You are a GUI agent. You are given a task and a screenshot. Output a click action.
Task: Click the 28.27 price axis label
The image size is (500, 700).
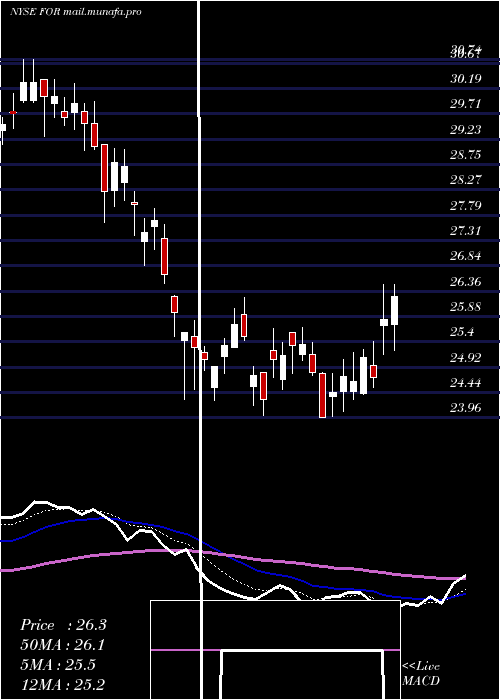[466, 180]
